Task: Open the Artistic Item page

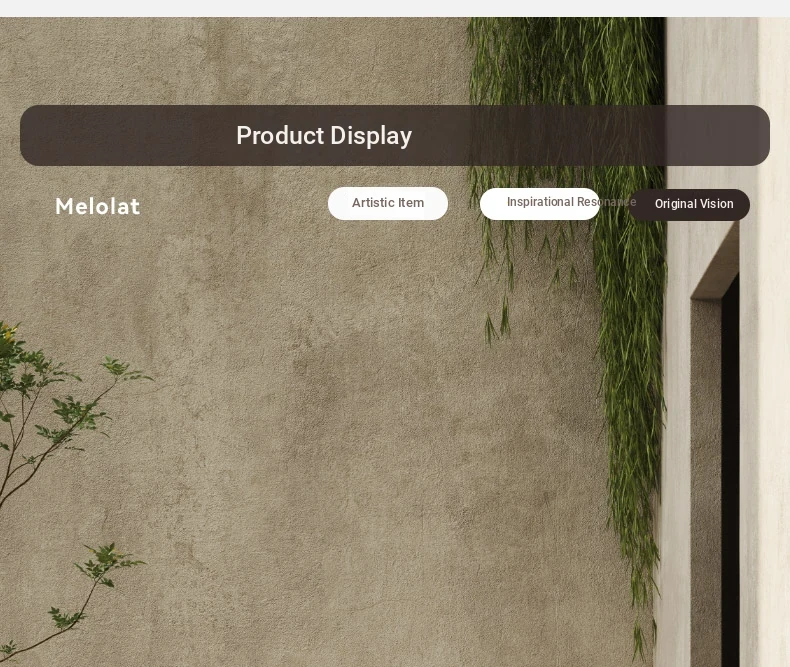Action: pos(387,204)
